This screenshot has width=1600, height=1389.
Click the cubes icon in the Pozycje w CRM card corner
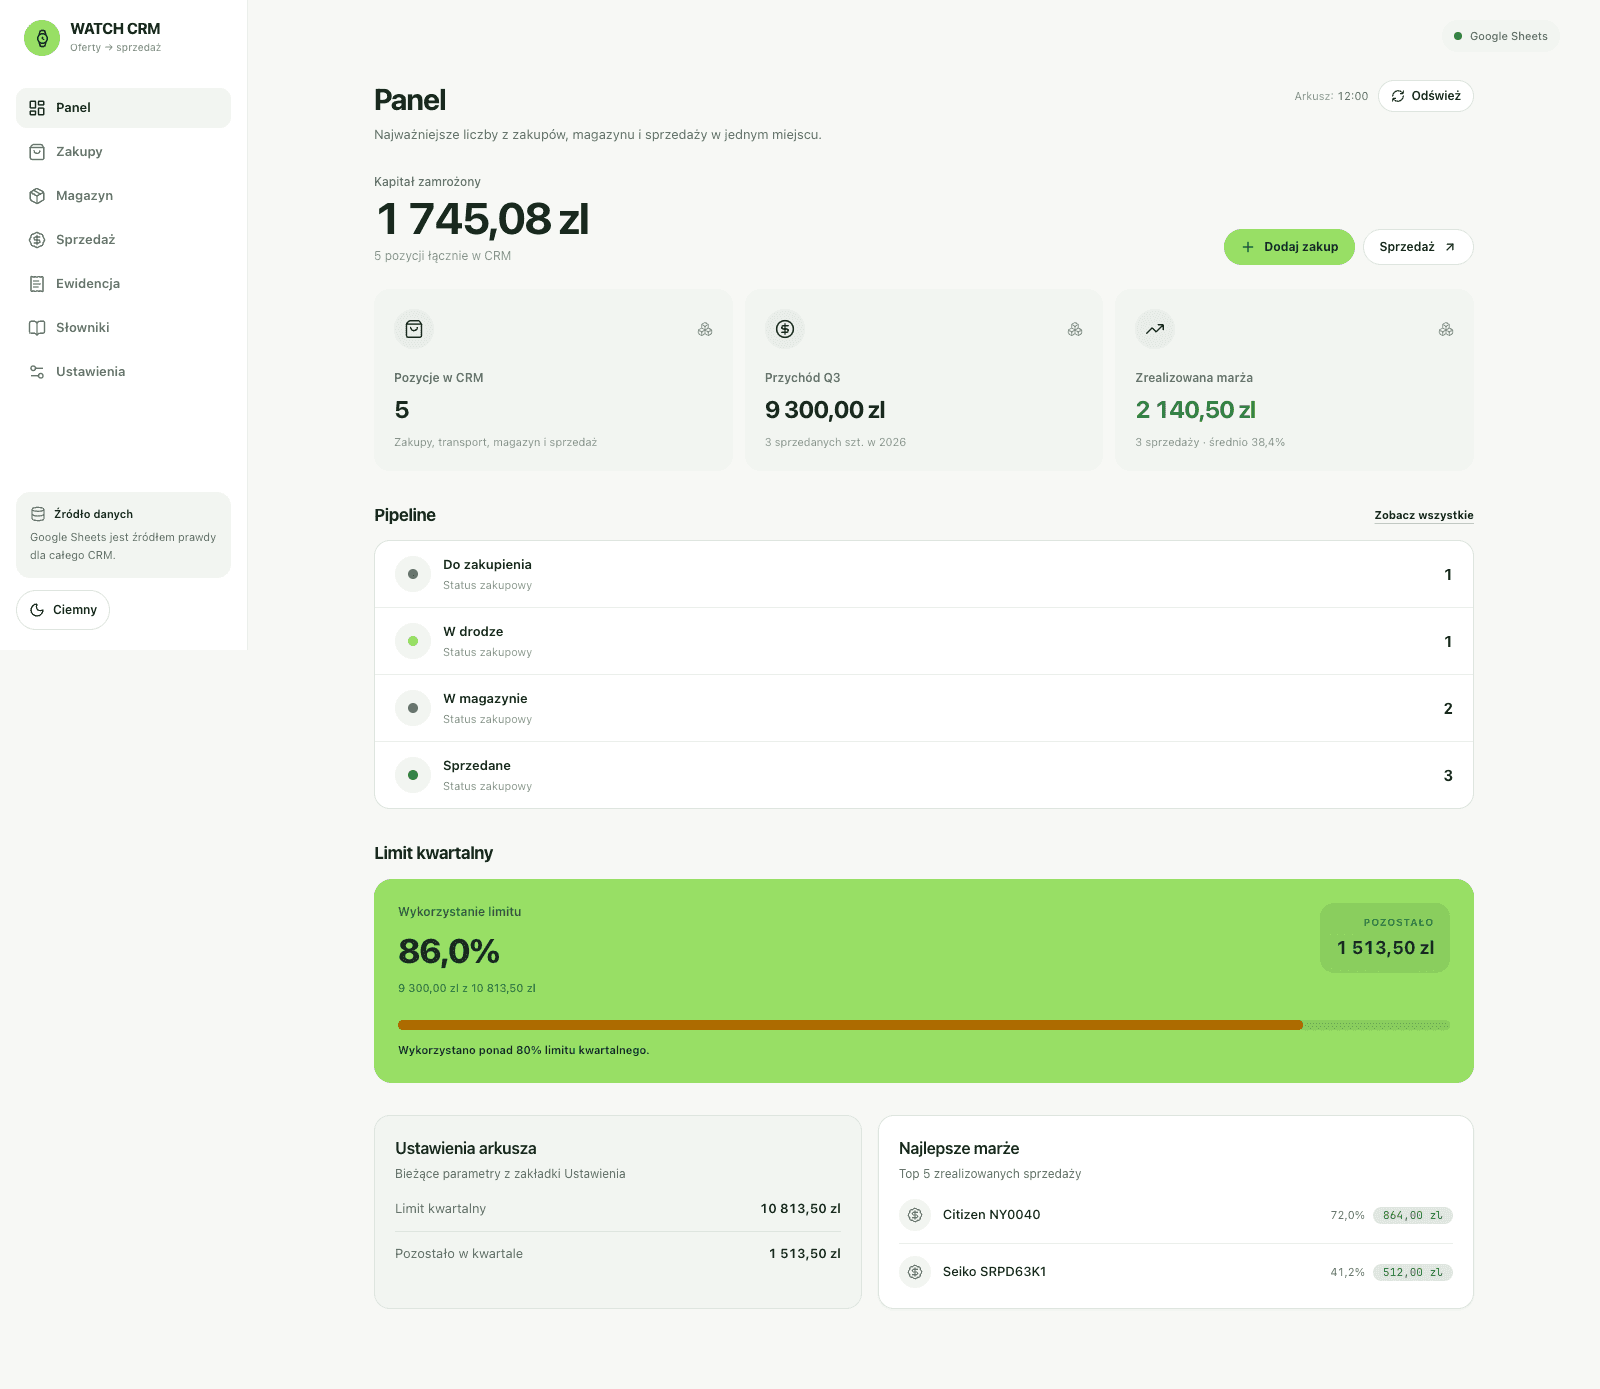705,329
